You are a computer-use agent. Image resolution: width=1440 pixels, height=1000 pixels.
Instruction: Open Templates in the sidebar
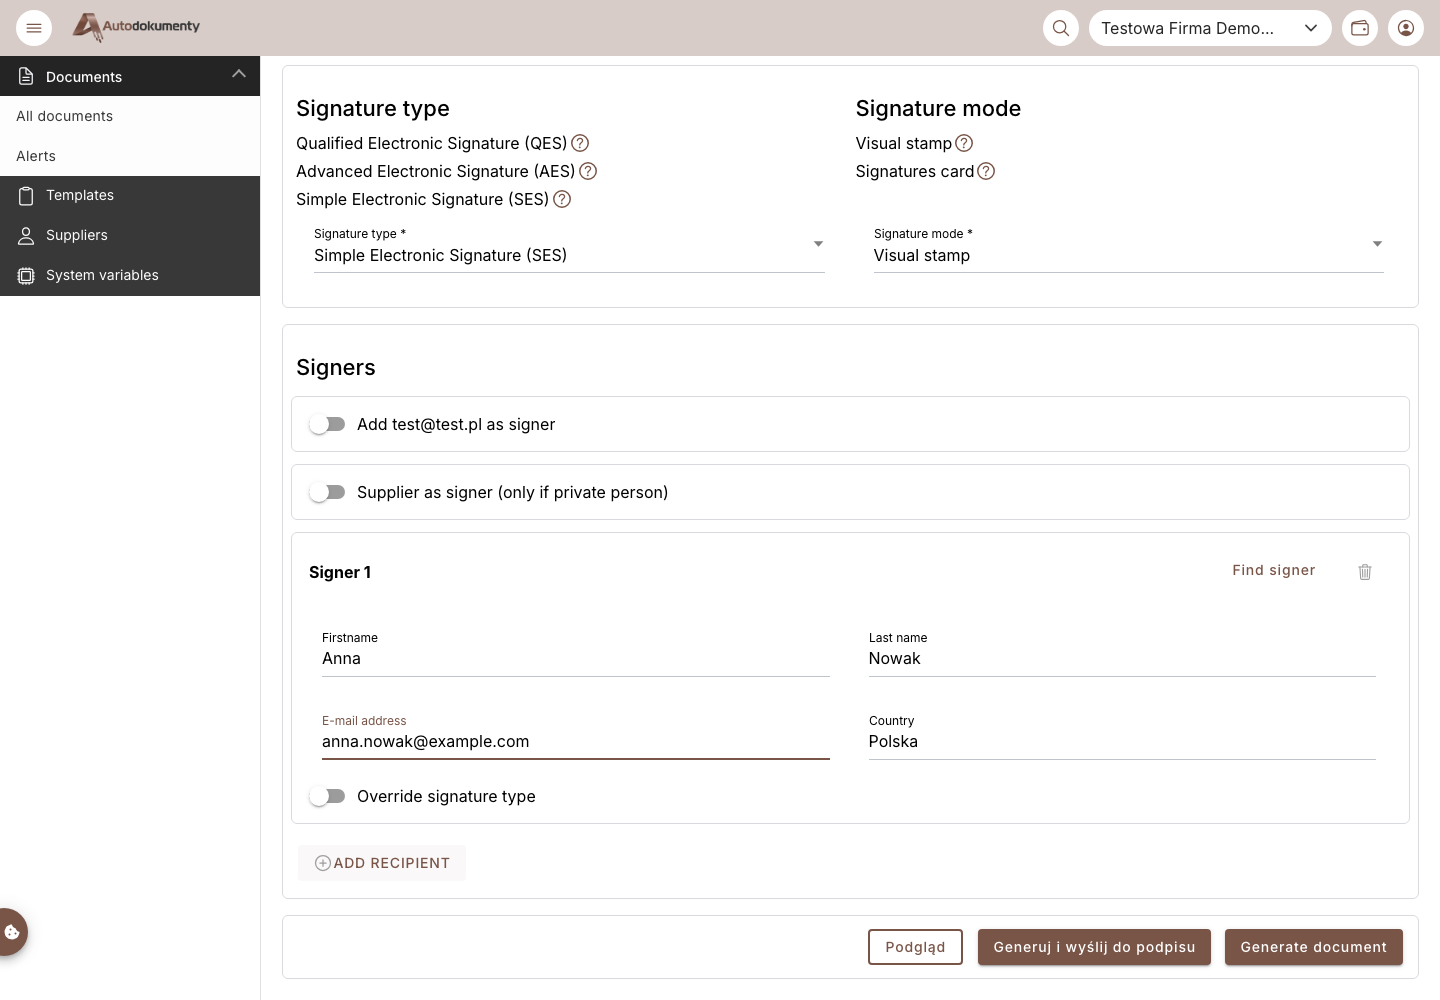[130, 196]
